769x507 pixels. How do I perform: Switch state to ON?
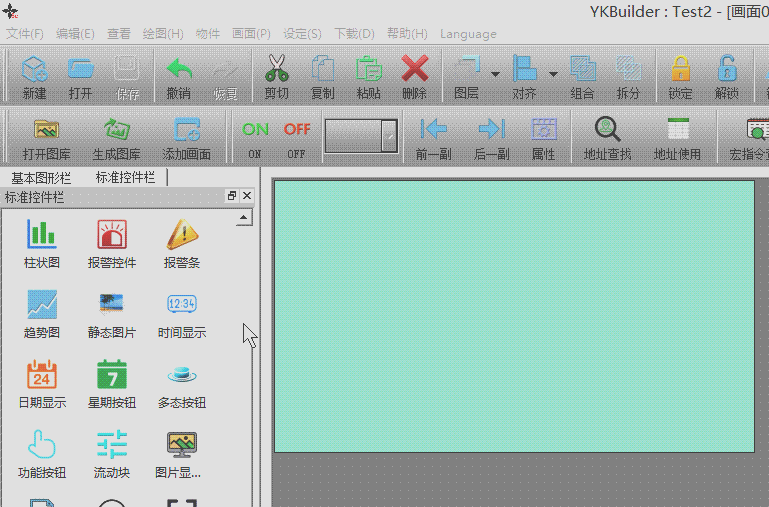pyautogui.click(x=255, y=137)
